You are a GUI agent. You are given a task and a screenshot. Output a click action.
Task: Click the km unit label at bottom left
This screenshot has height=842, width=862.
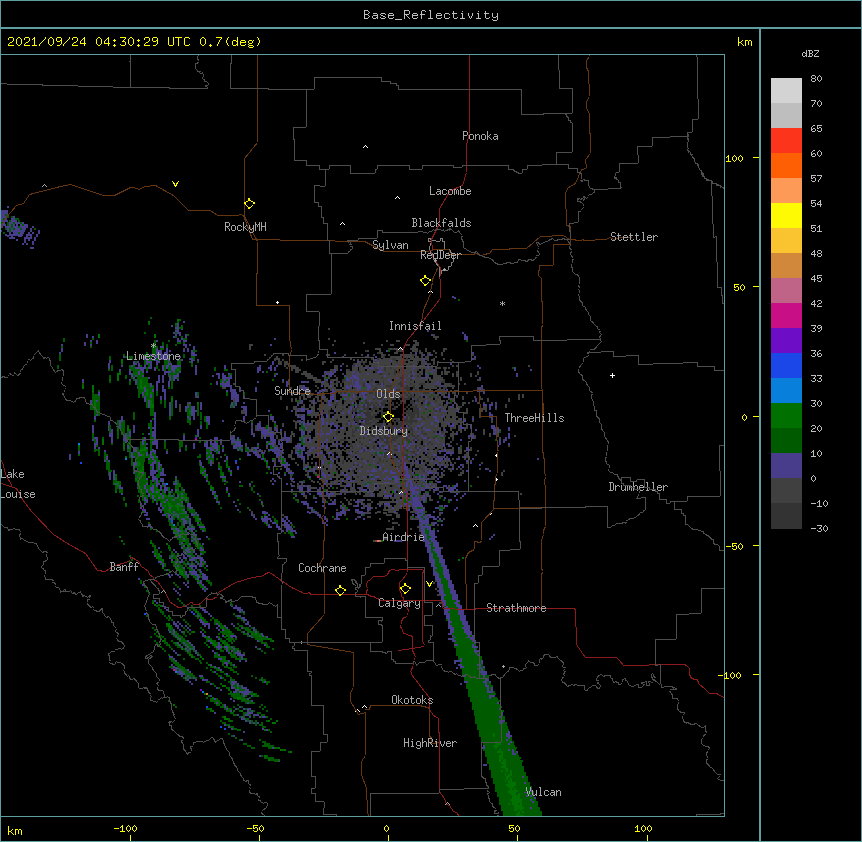[x=15, y=830]
